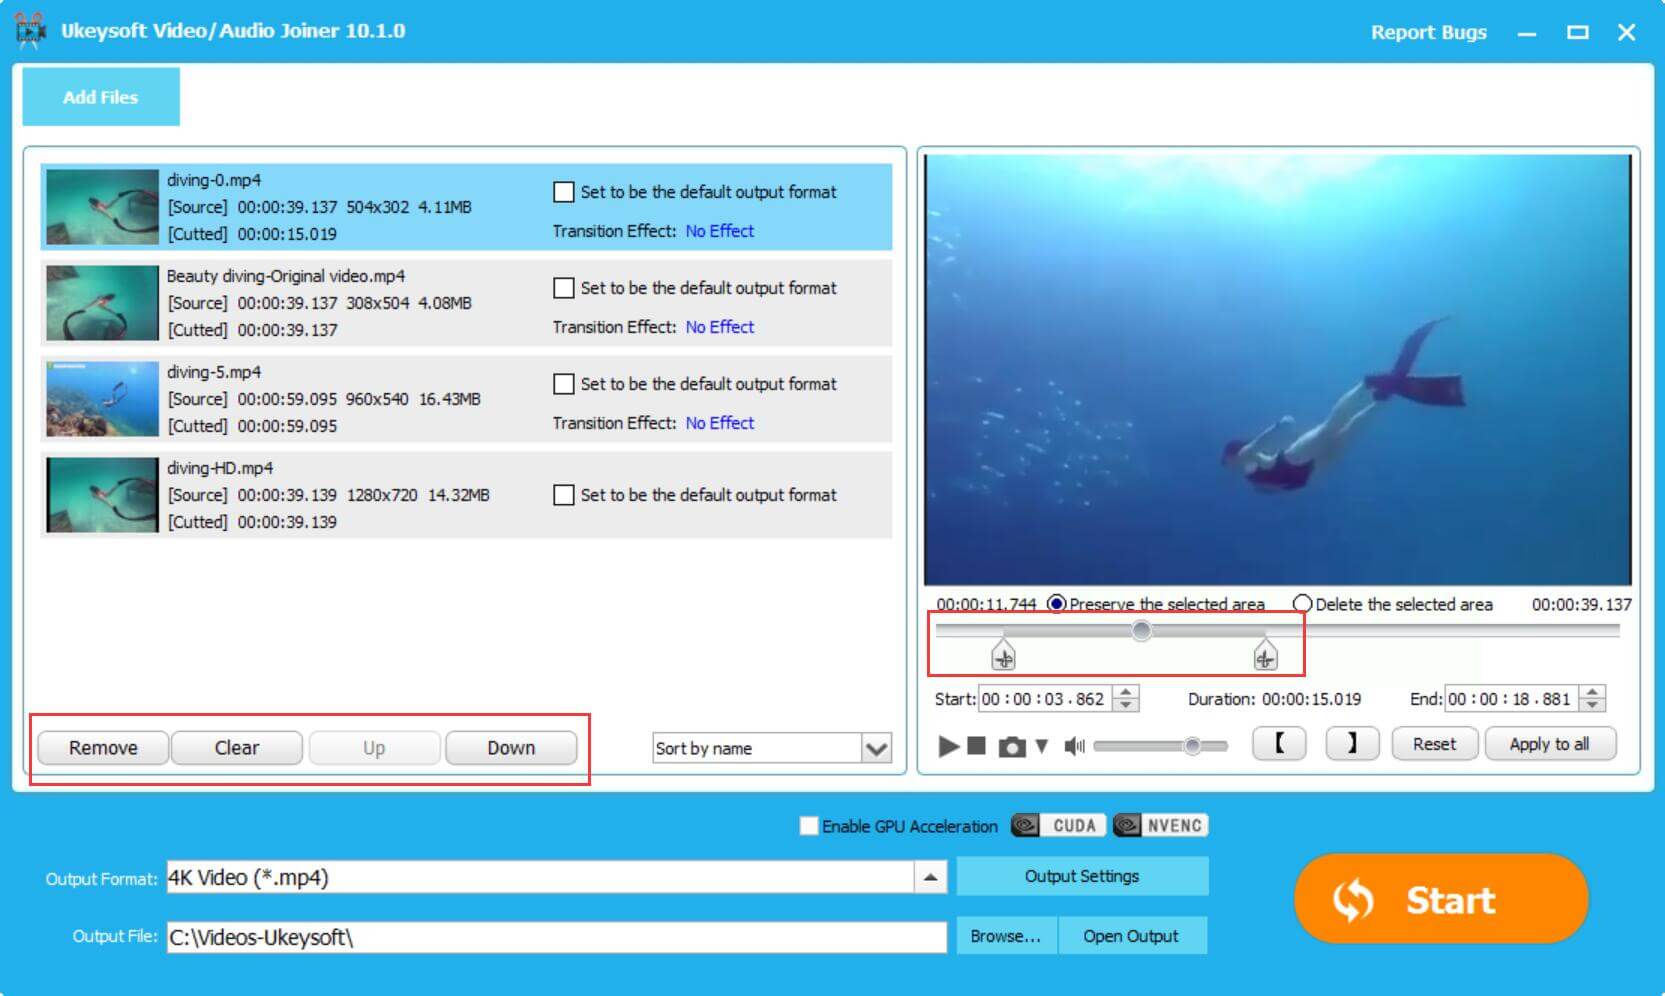Viewport: 1665px width, 996px height.
Task: Click the Clear list button
Action: coord(237,748)
